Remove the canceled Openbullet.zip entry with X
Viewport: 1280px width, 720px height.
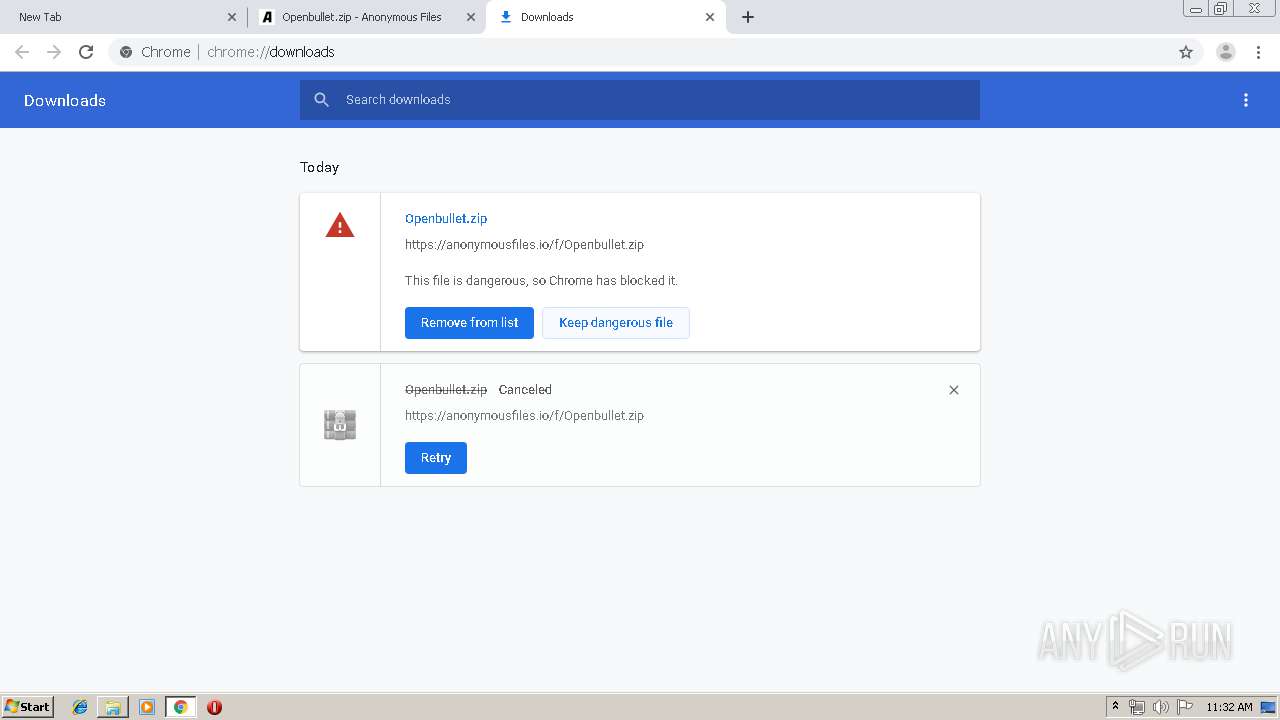tap(954, 390)
